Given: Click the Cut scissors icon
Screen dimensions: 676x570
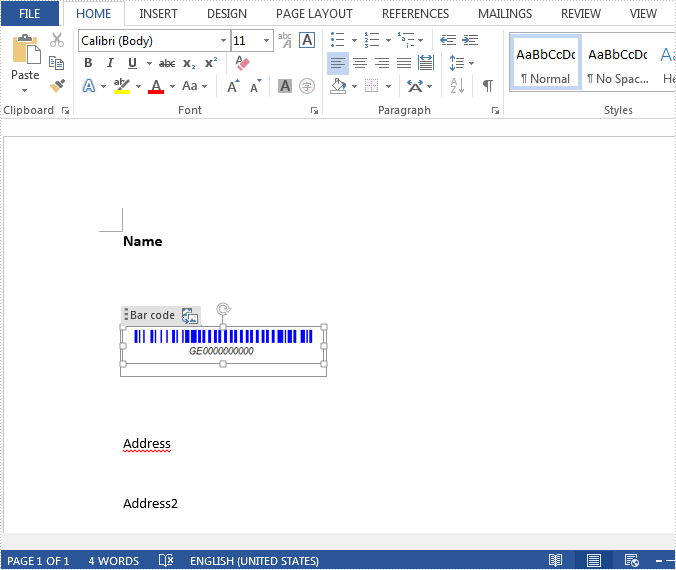Looking at the screenshot, I should 56,40.
